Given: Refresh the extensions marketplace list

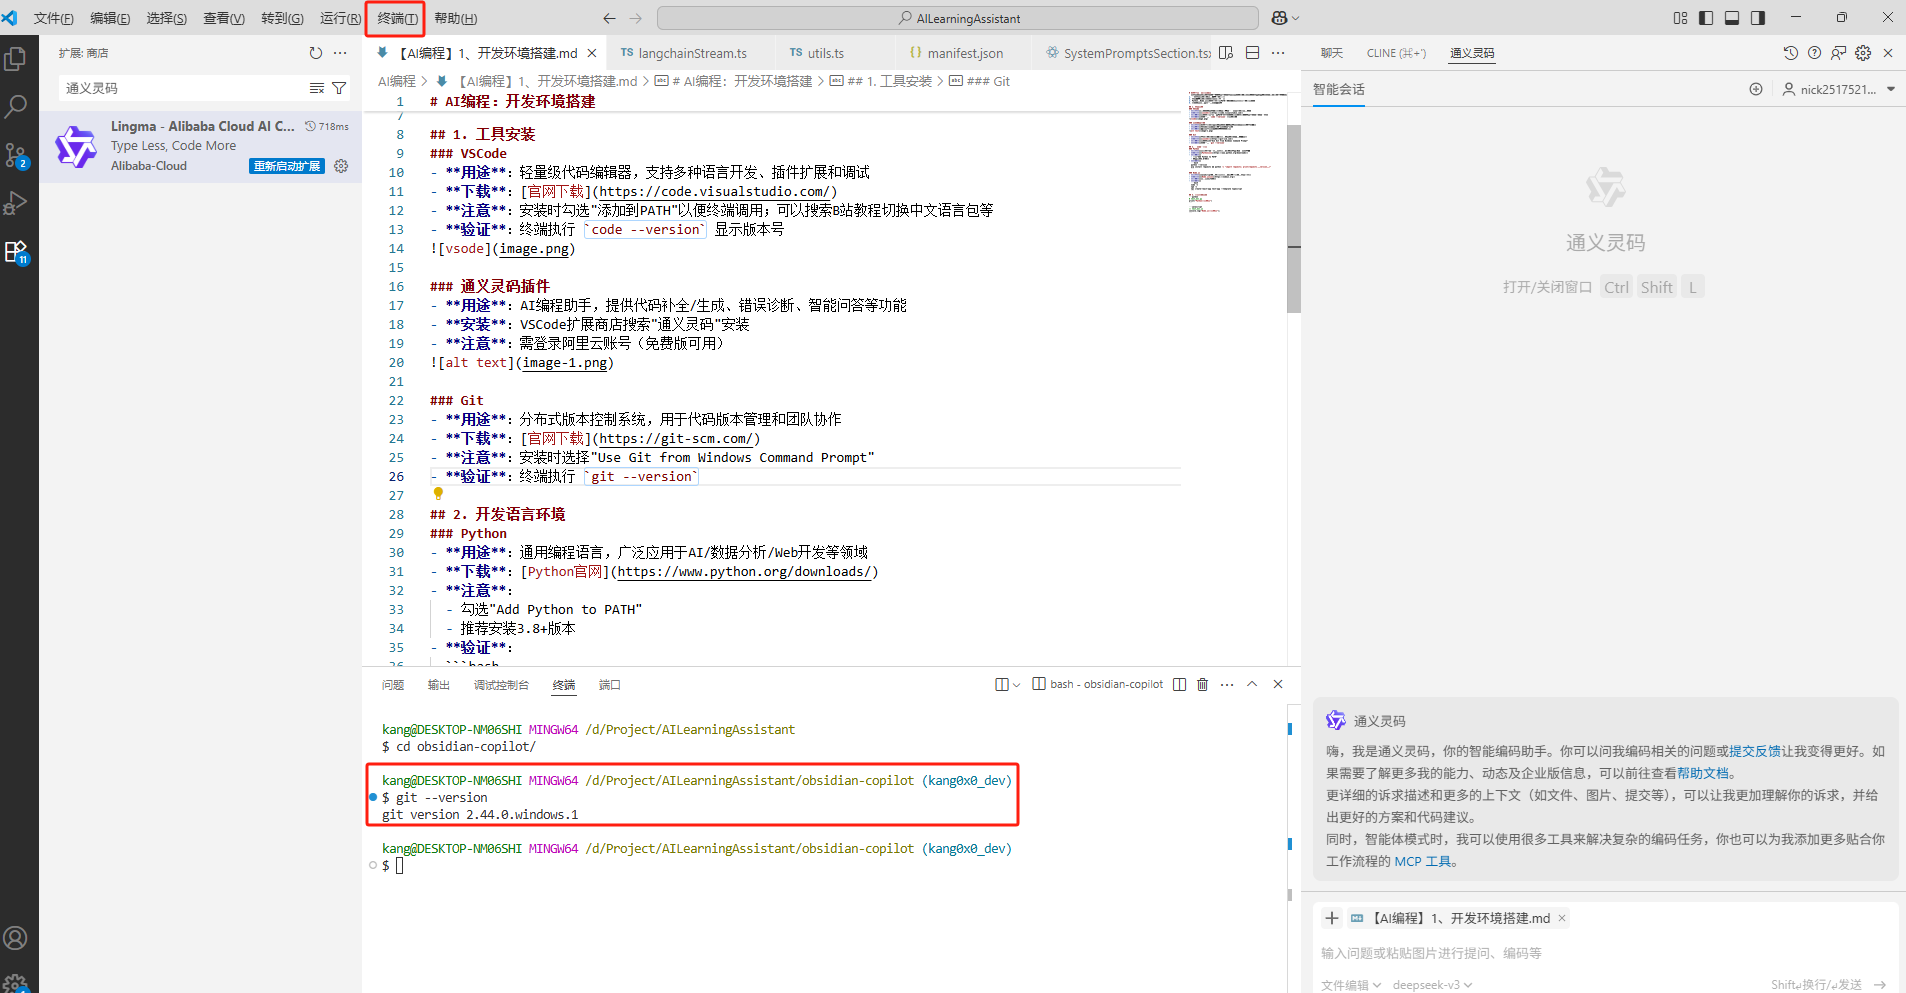Looking at the screenshot, I should (x=316, y=53).
